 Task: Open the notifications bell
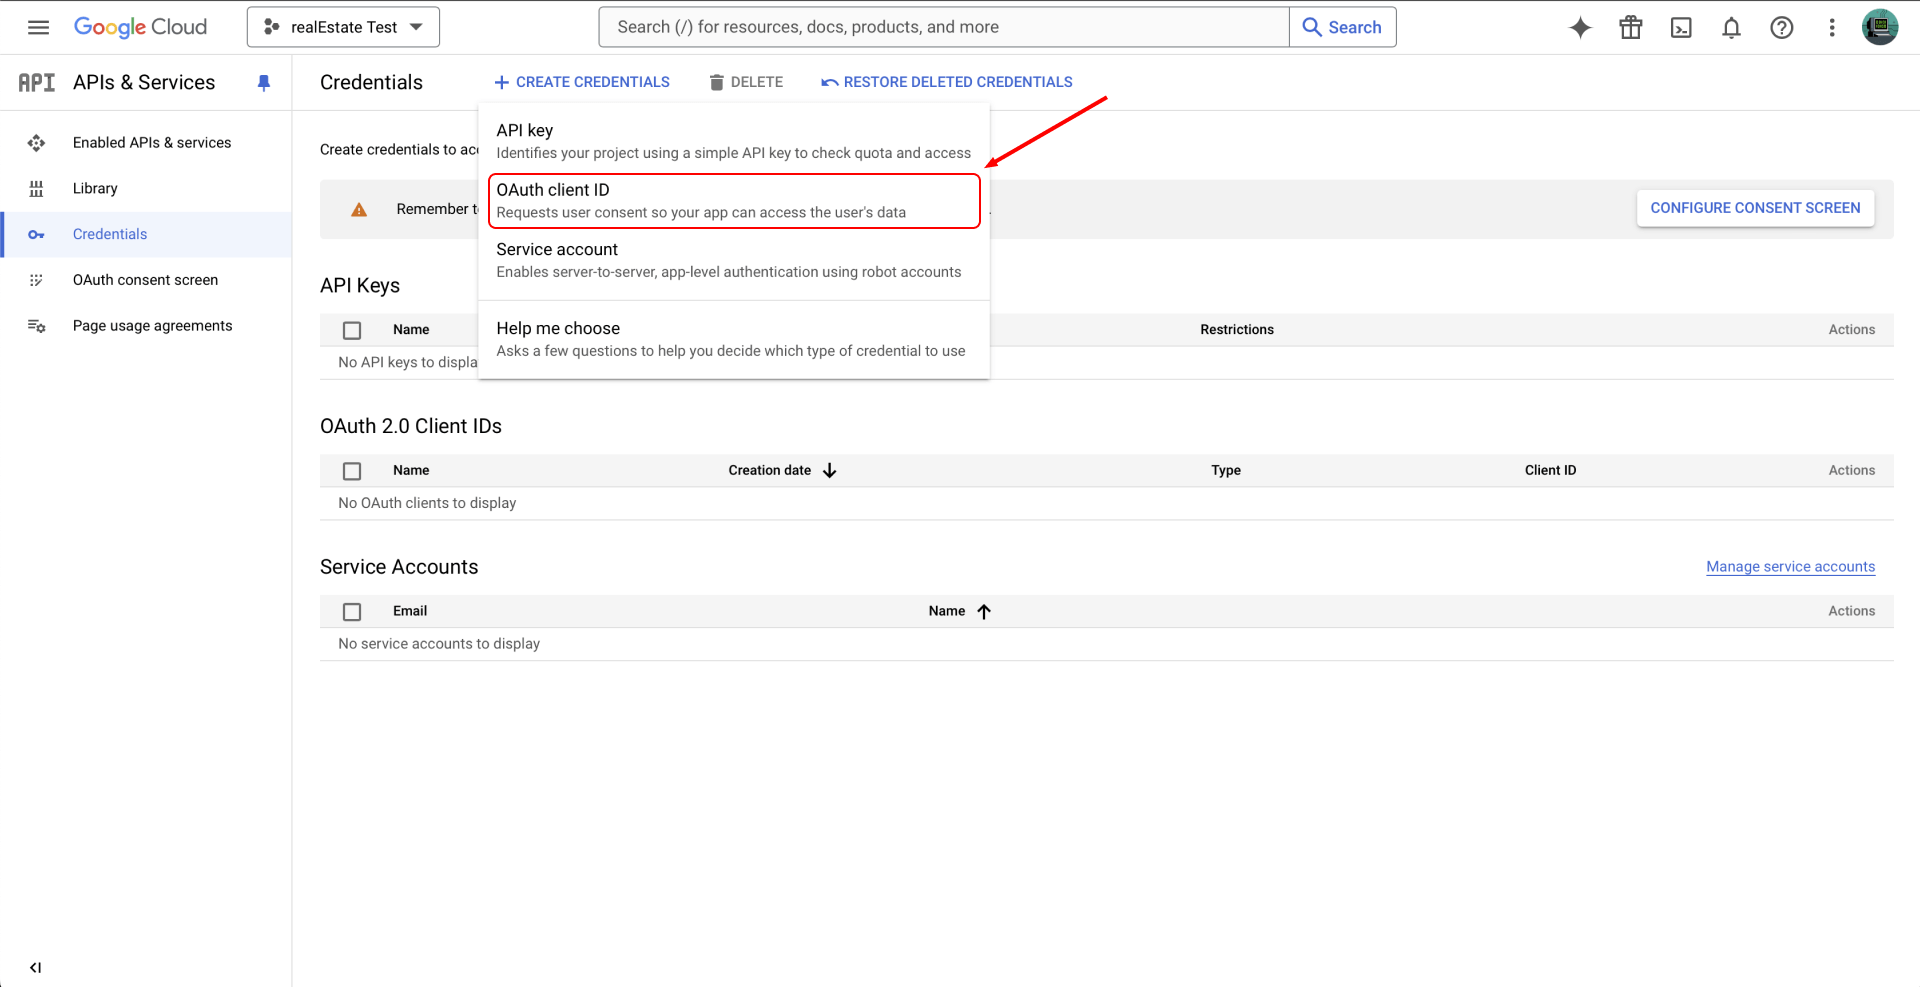1731,27
